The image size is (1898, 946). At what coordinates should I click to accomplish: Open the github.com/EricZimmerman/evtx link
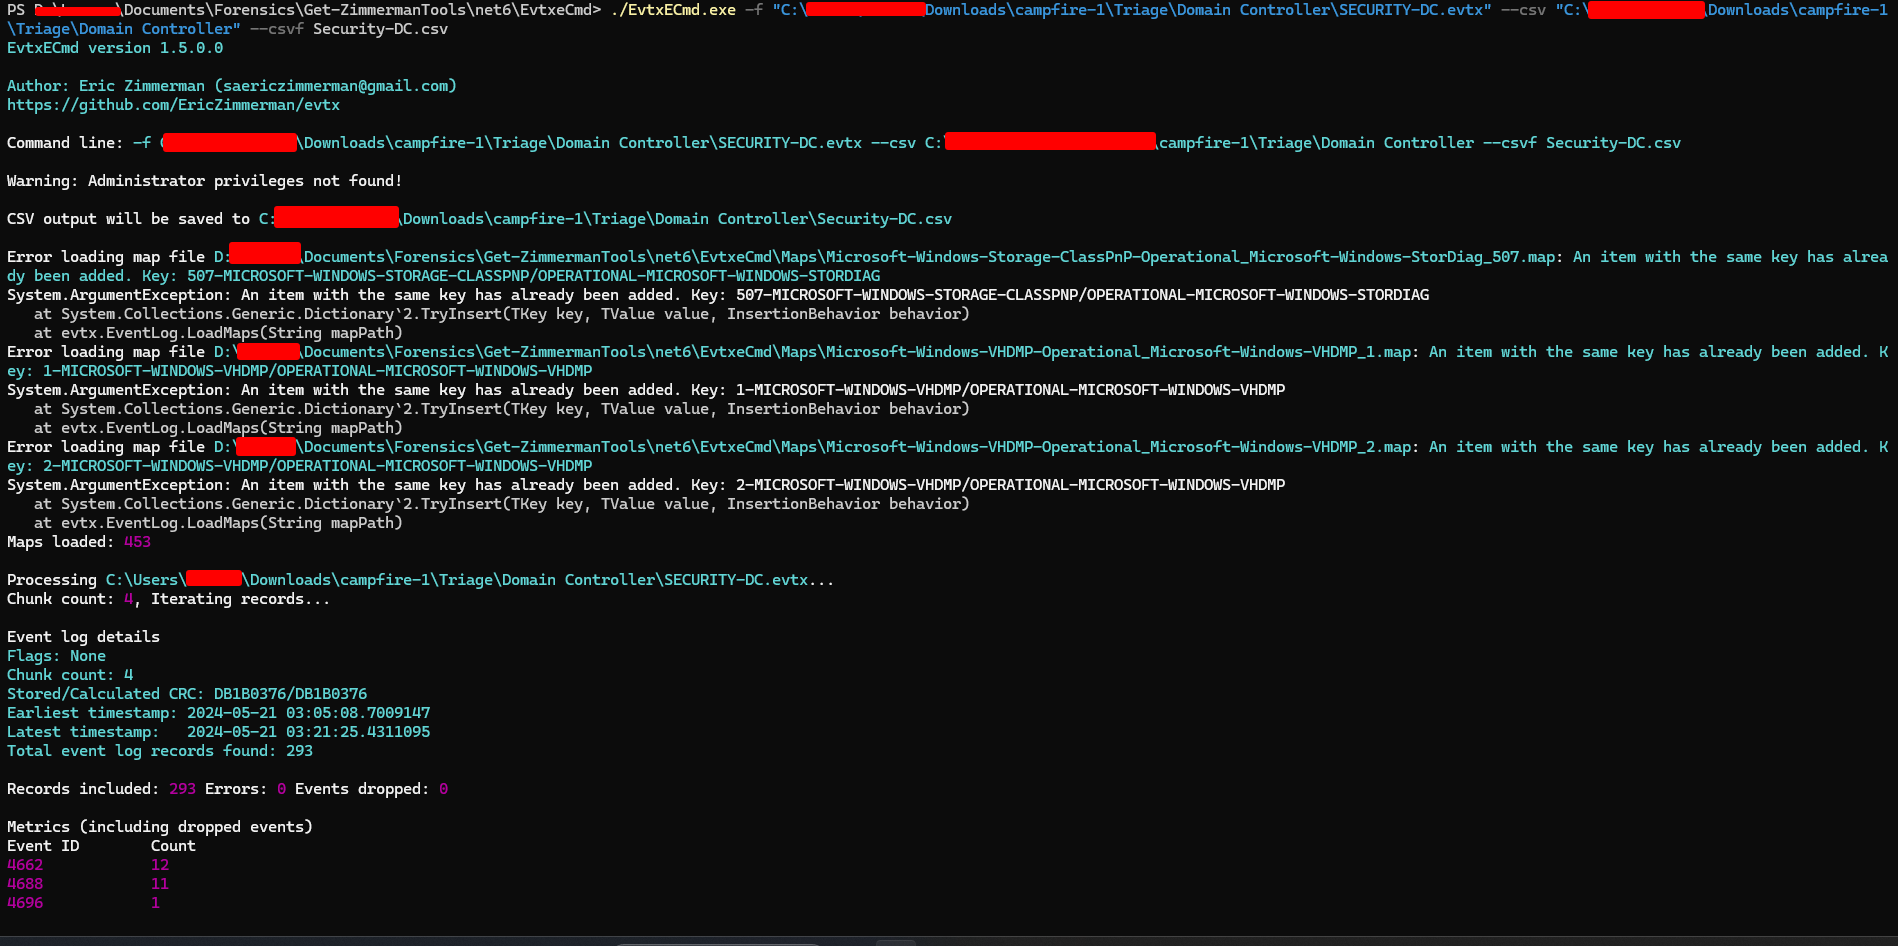click(173, 105)
